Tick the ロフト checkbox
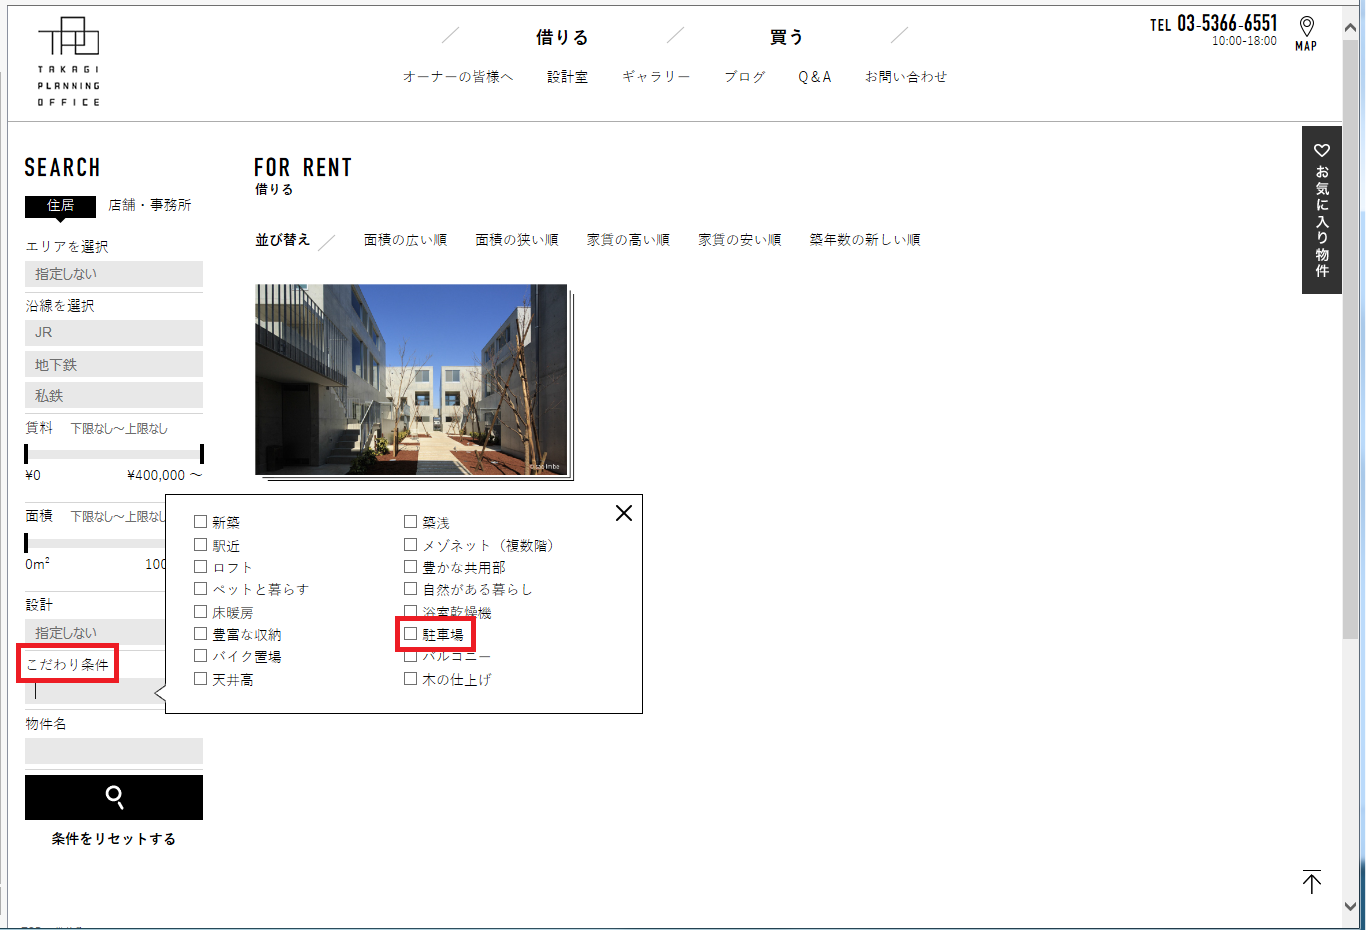Screen dimensions: 1366x930 [x=200, y=567]
